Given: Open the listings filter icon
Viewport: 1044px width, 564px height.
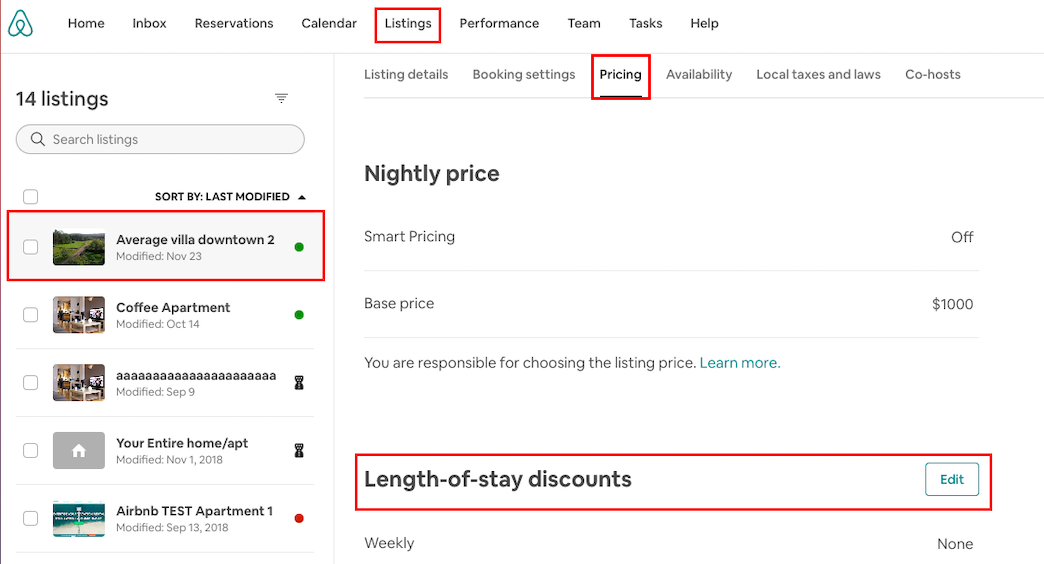Looking at the screenshot, I should click(282, 99).
